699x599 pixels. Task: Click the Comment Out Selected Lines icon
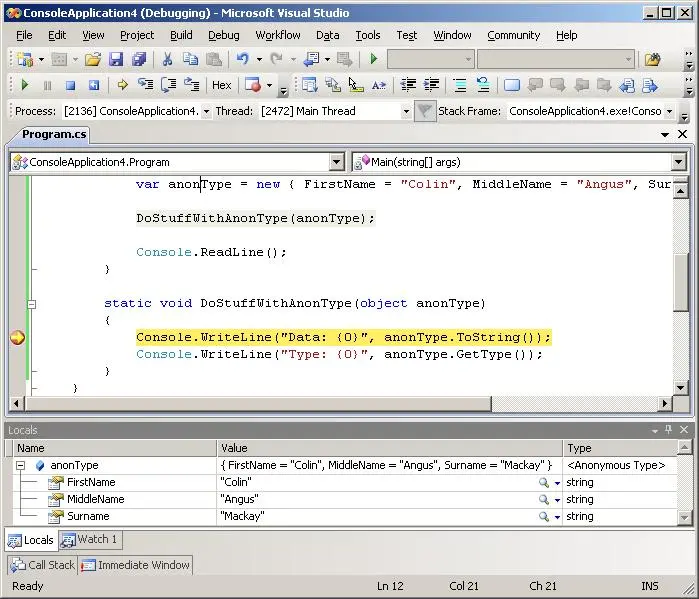460,85
